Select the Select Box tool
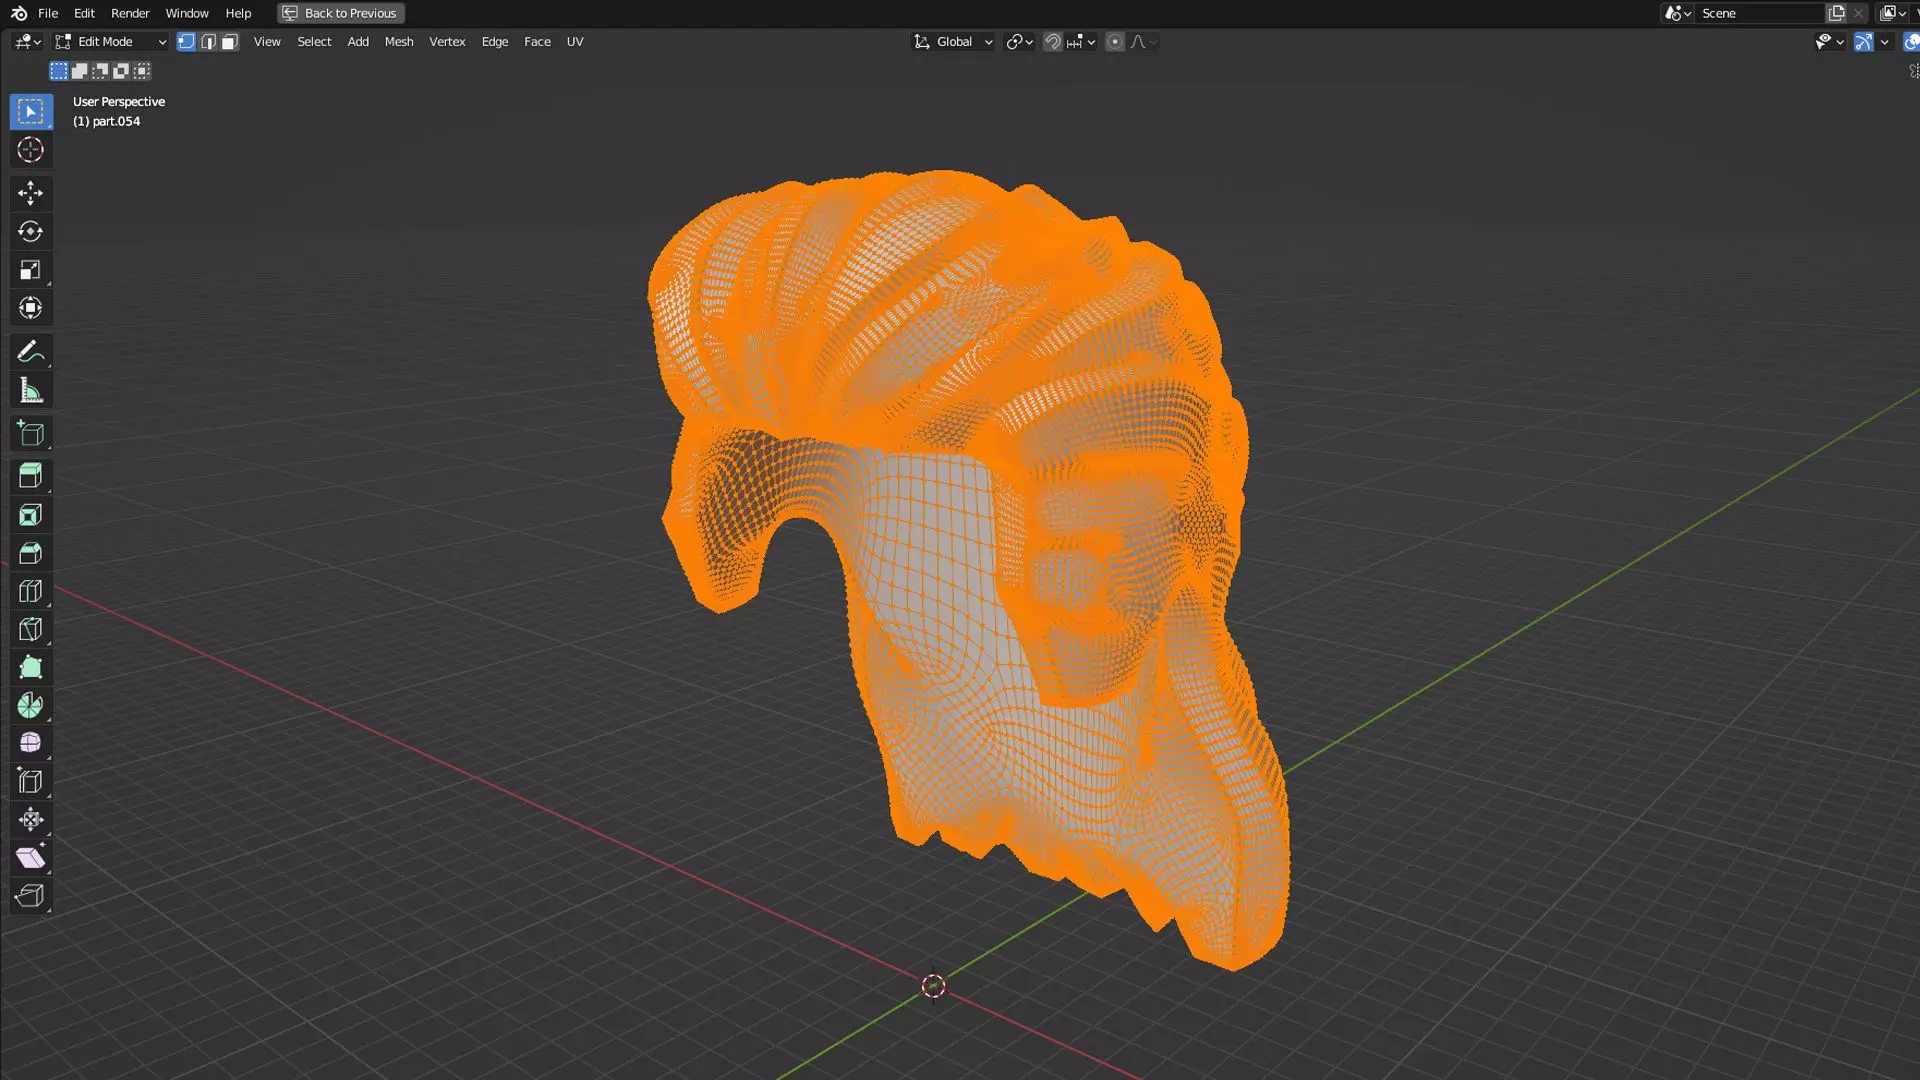Image resolution: width=1920 pixels, height=1080 pixels. click(x=31, y=111)
